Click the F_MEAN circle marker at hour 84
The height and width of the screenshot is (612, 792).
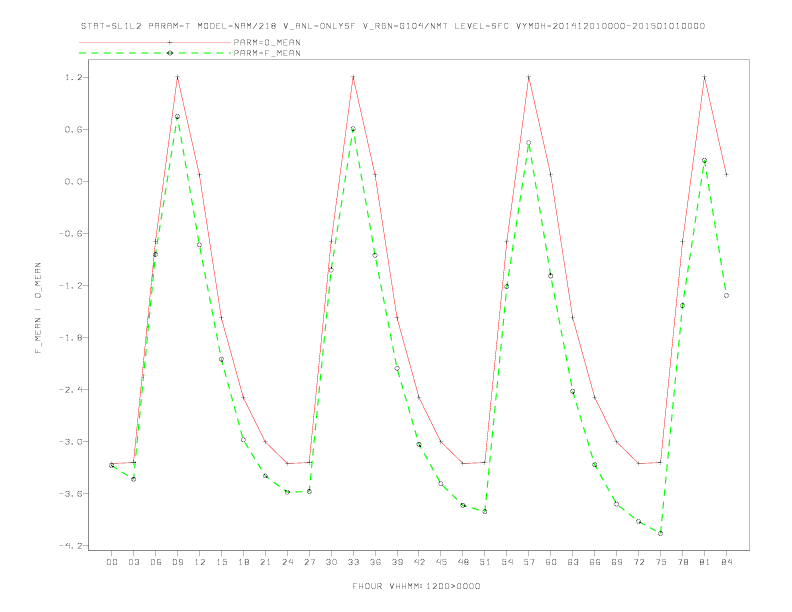pos(726,295)
